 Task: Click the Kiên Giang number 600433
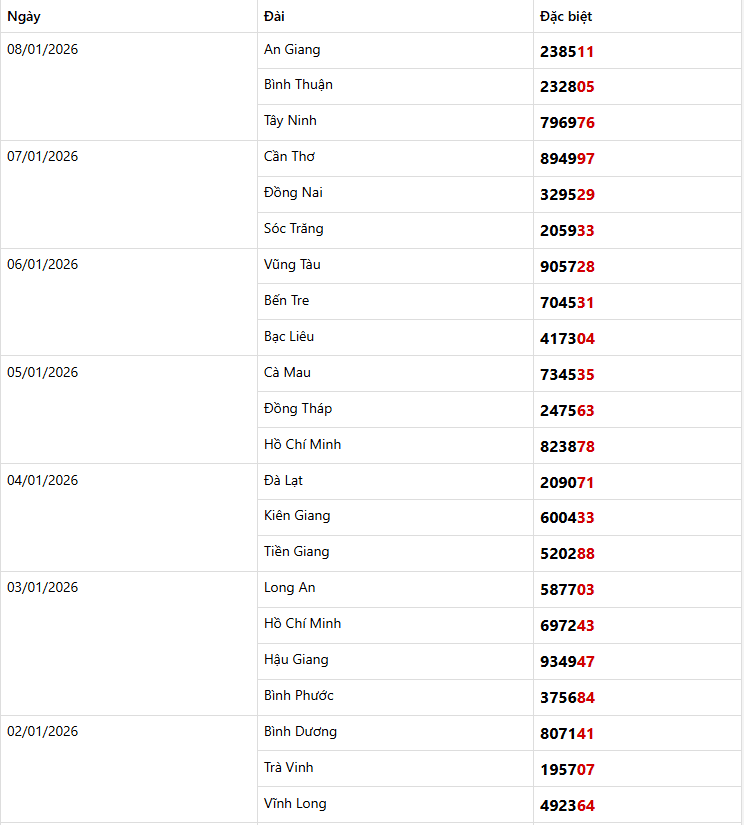click(x=567, y=518)
